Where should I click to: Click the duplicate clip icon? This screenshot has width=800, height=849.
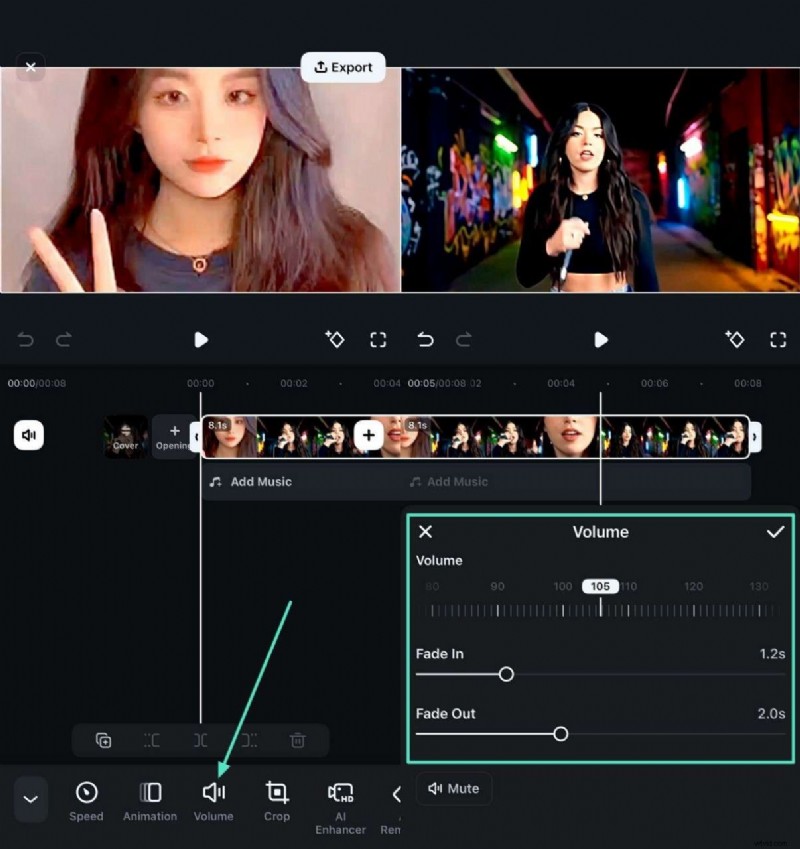pyautogui.click(x=103, y=740)
